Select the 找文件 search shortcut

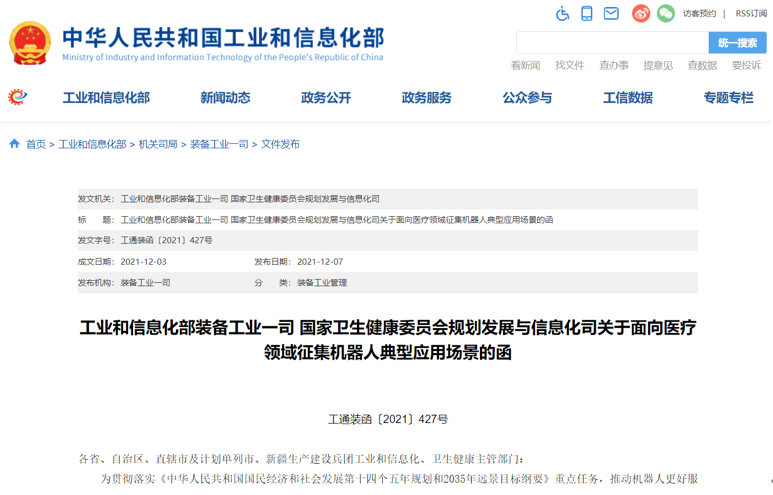[x=569, y=66]
